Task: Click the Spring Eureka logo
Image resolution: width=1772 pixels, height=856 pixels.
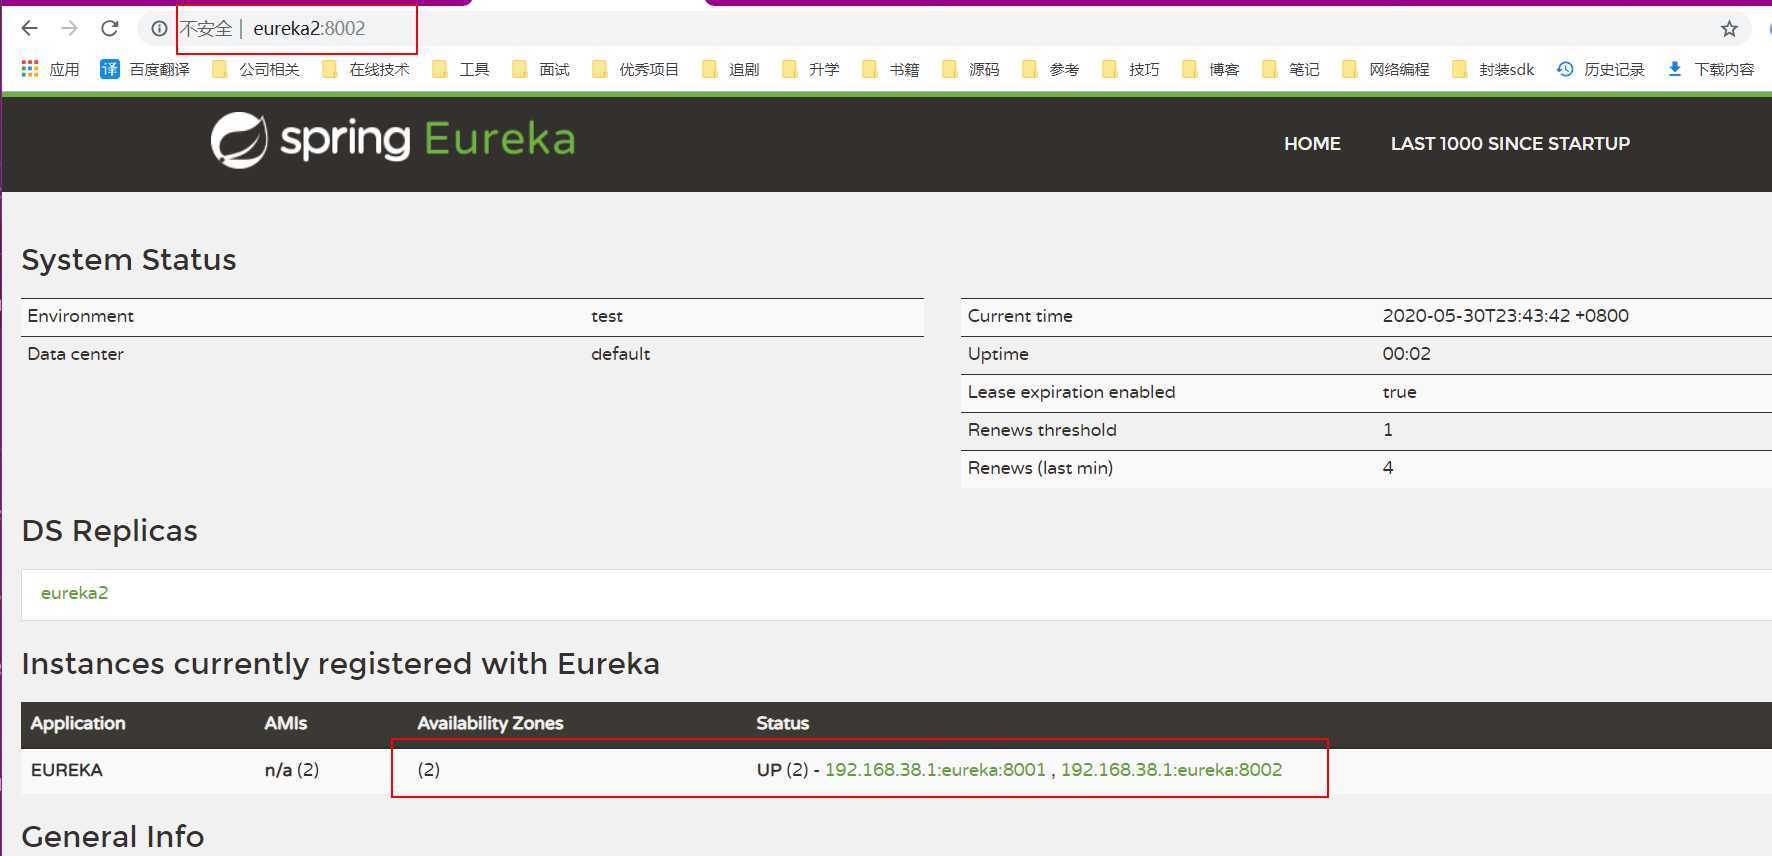Action: tap(393, 140)
